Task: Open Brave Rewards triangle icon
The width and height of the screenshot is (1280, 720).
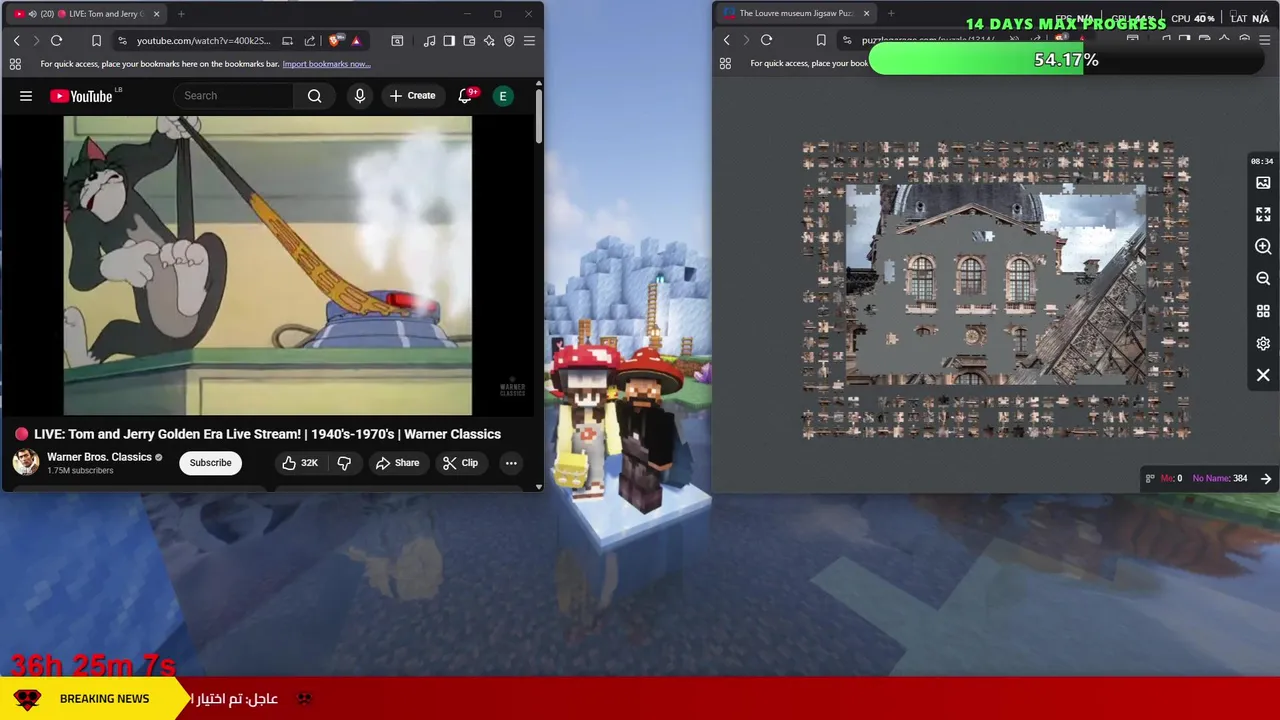Action: [x=356, y=41]
